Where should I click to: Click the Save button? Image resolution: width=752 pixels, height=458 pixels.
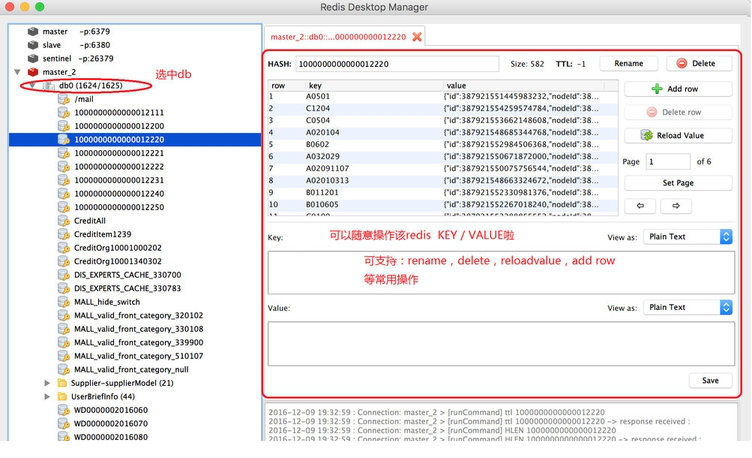pyautogui.click(x=710, y=380)
